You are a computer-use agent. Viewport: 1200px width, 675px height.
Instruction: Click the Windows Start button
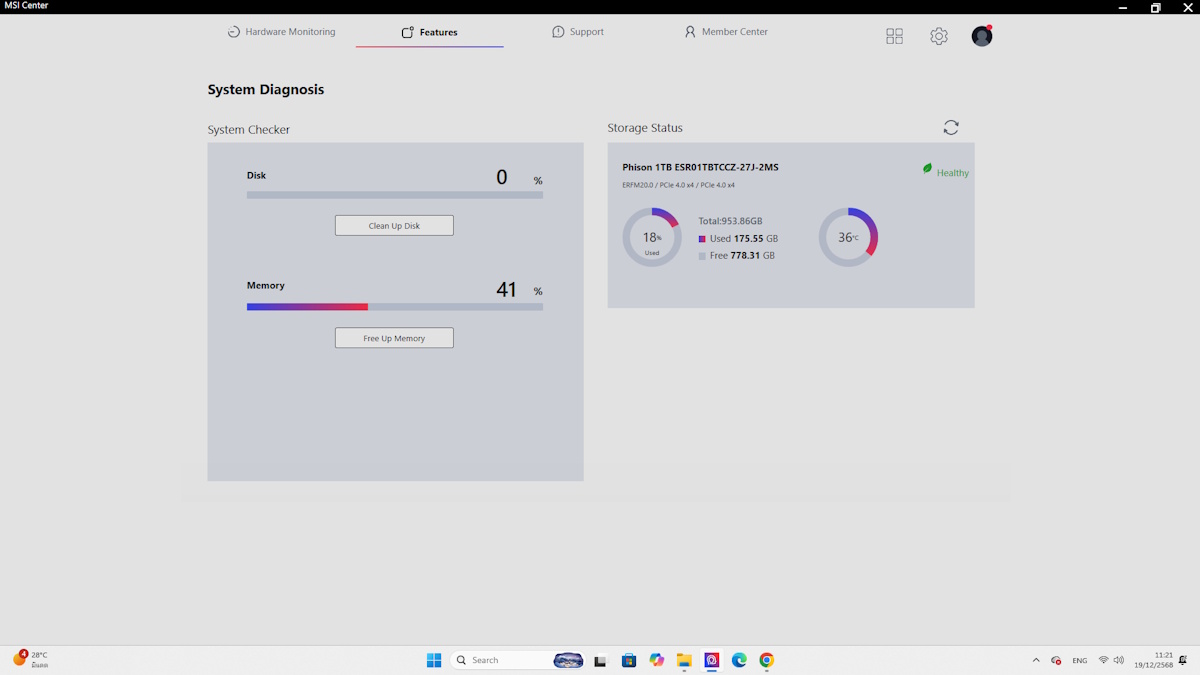(434, 660)
